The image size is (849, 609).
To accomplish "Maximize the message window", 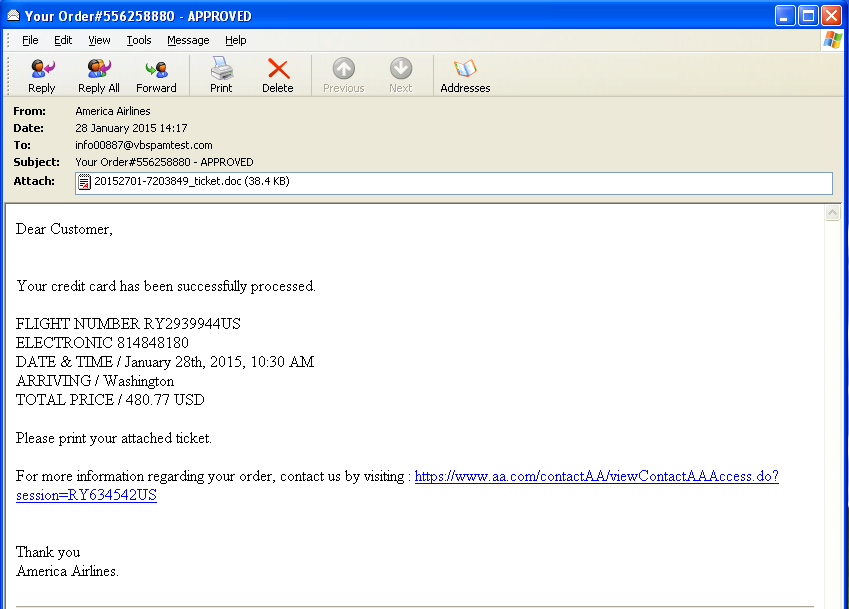I will coord(808,16).
